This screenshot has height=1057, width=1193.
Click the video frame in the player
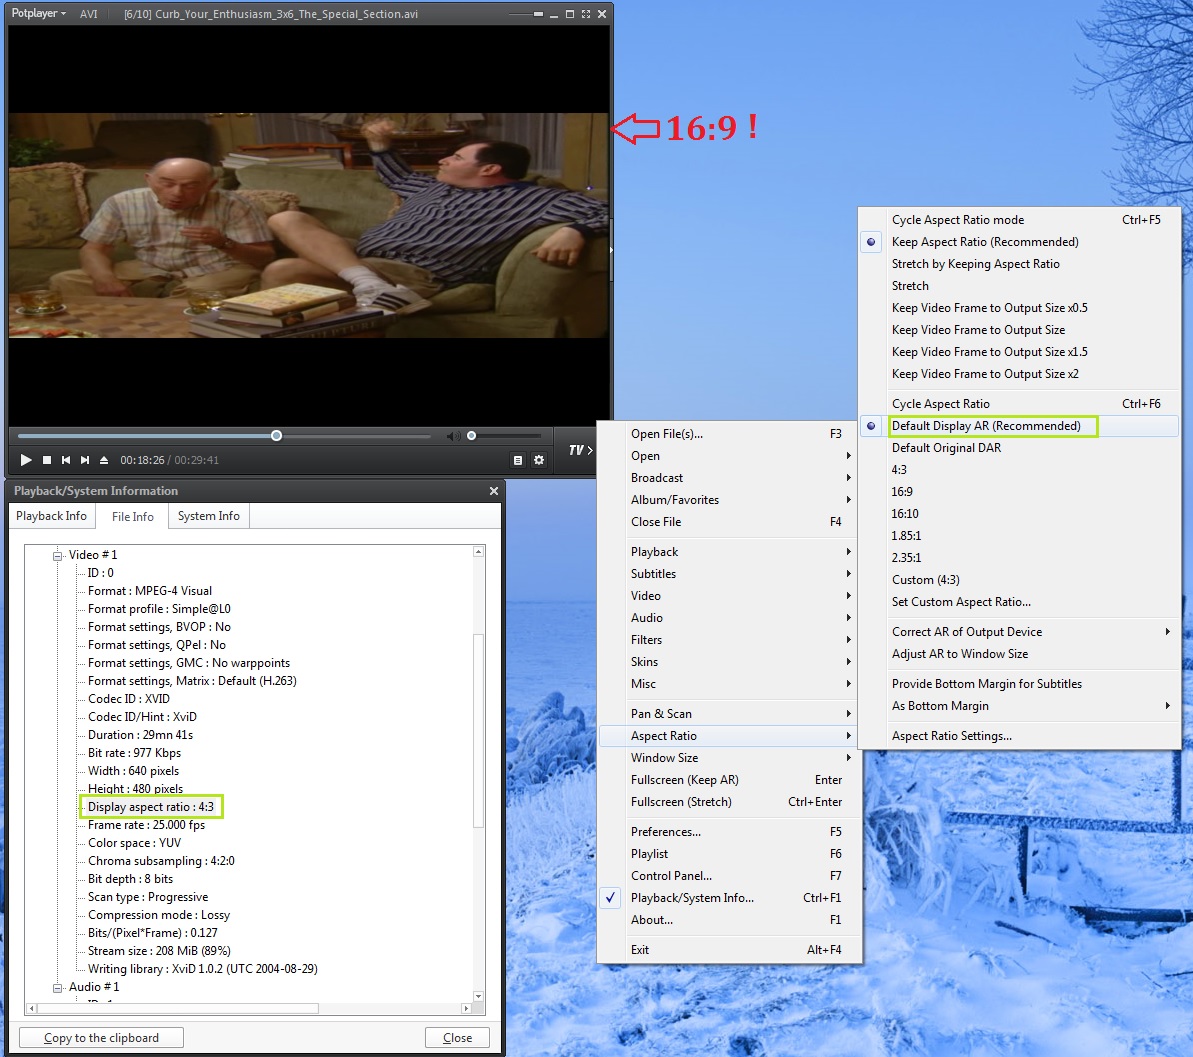point(308,225)
